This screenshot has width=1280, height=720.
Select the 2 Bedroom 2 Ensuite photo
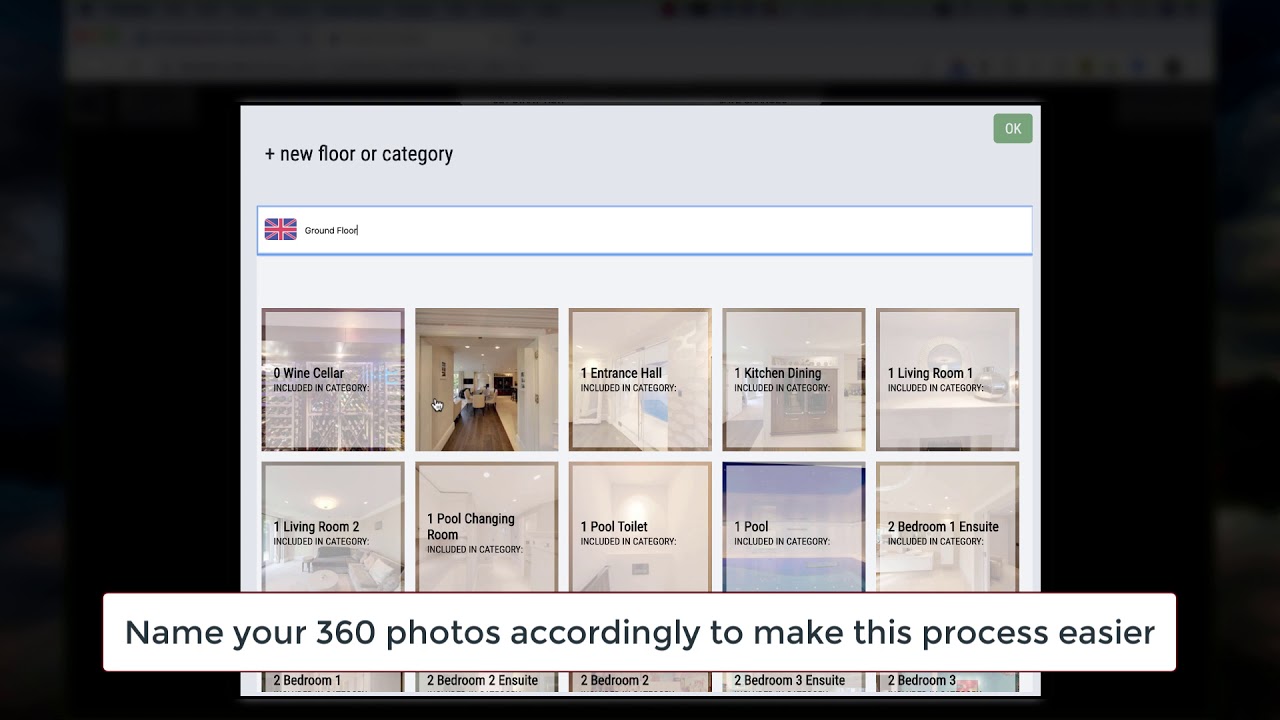487,681
